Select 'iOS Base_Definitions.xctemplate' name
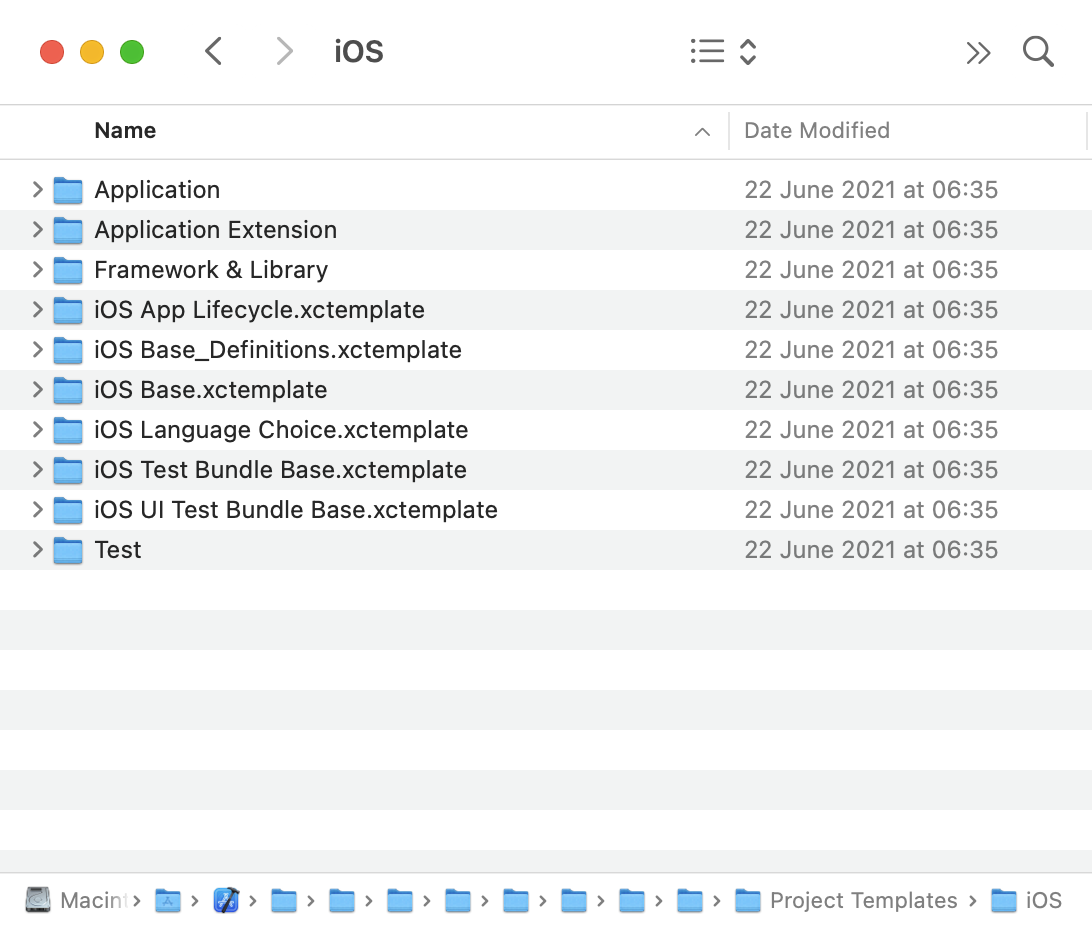The image size is (1092, 928). click(x=278, y=349)
